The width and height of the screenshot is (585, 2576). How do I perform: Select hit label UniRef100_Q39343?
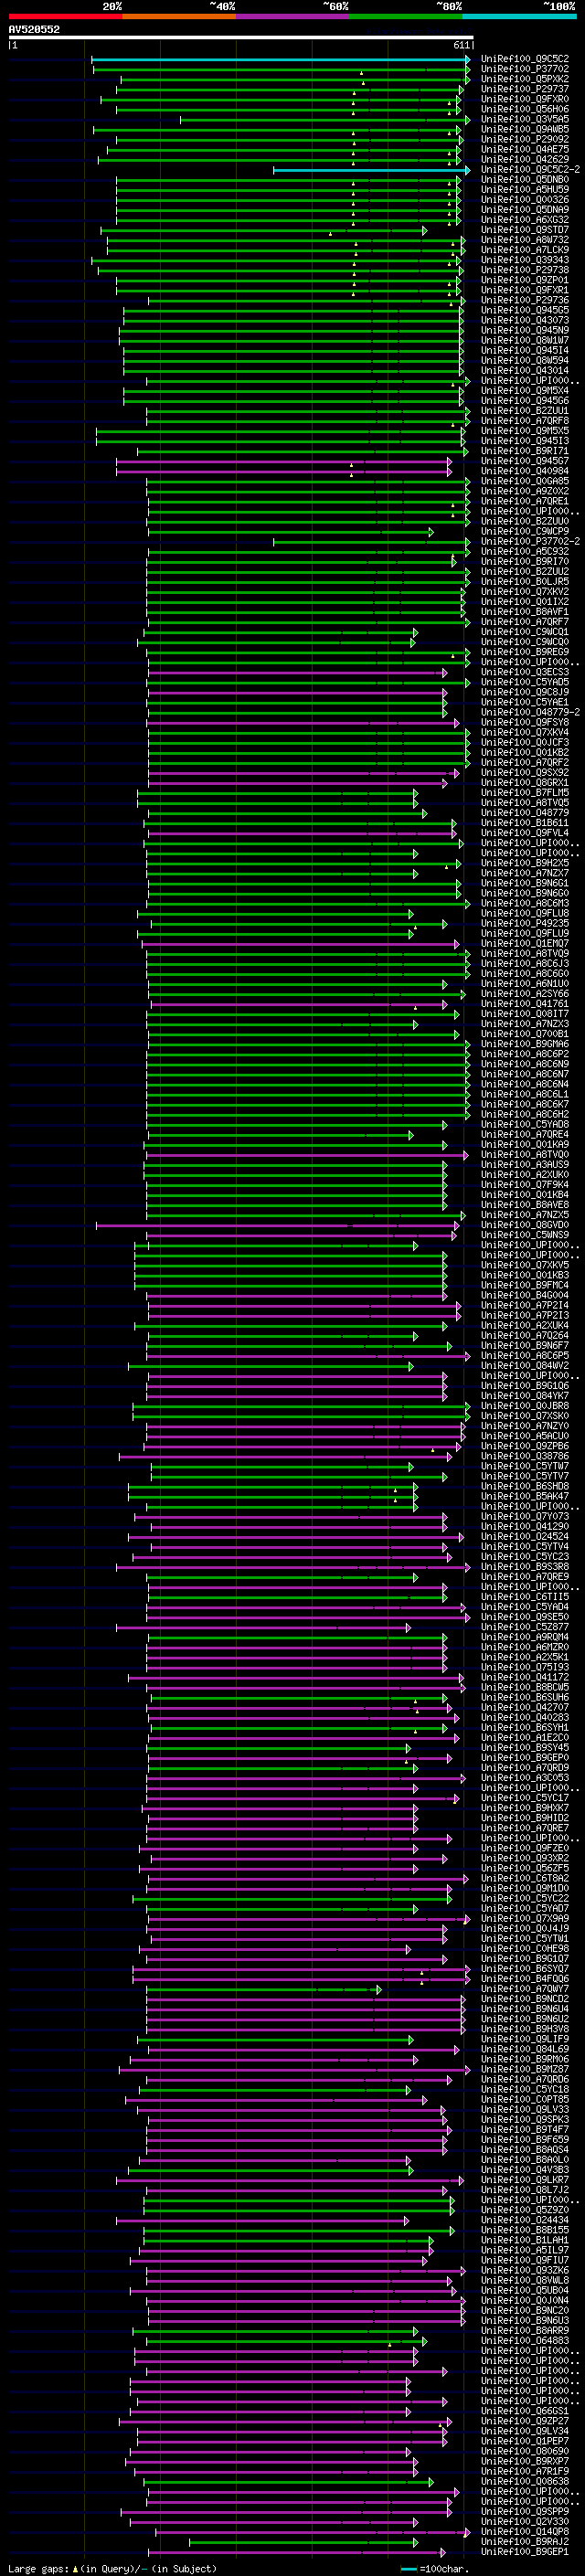tap(524, 260)
